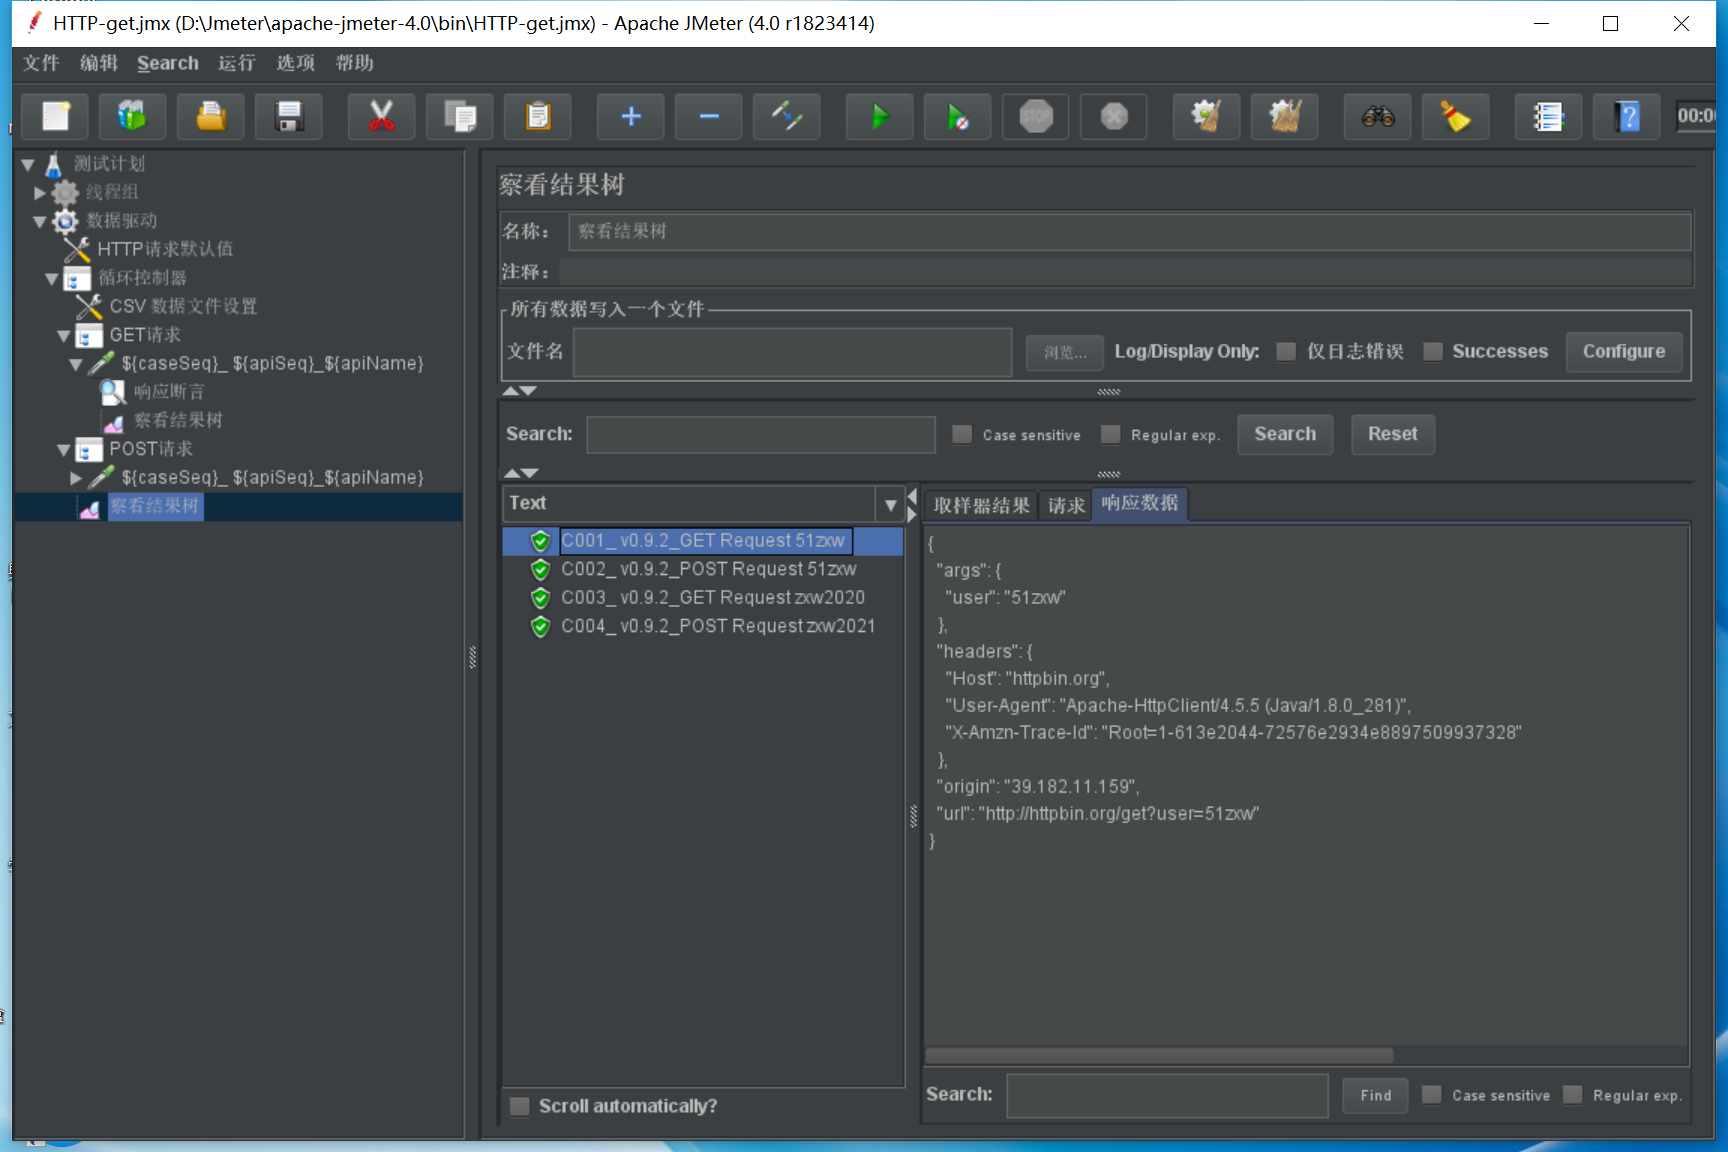This screenshot has width=1728, height=1152.
Task: Switch to the 请求 tab
Action: click(1066, 505)
